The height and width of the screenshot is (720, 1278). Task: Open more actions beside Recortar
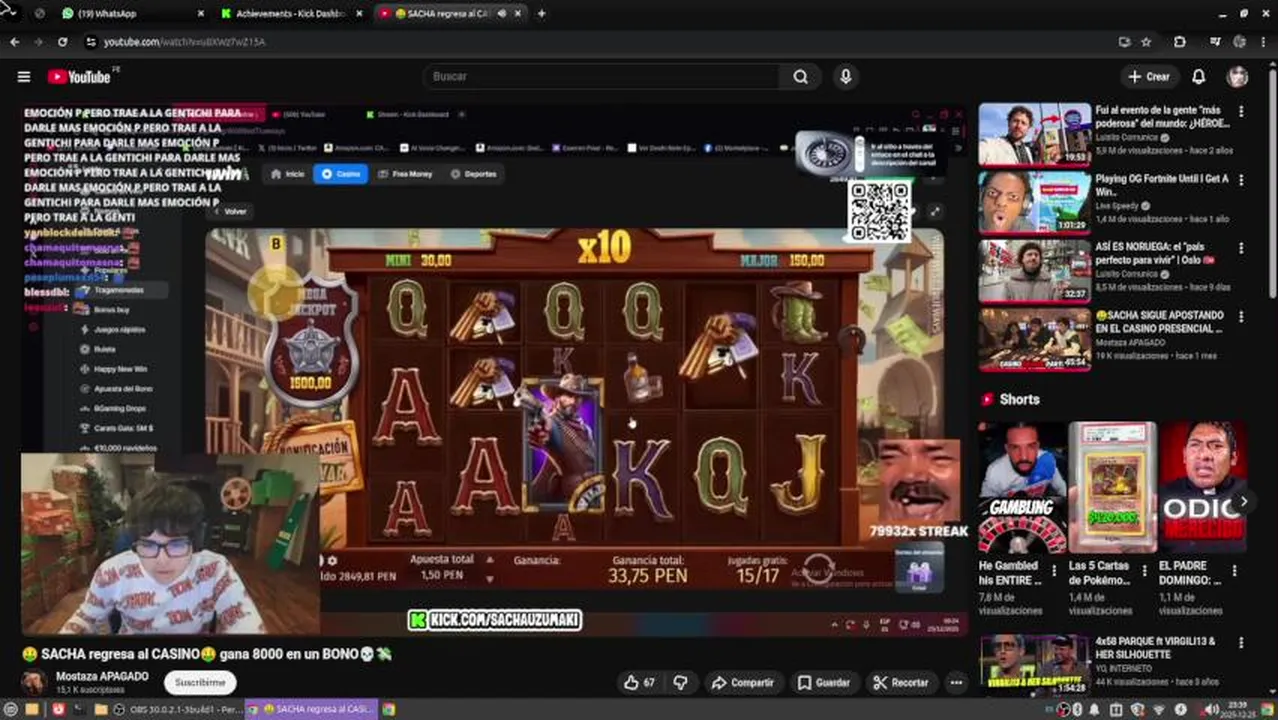click(x=956, y=683)
